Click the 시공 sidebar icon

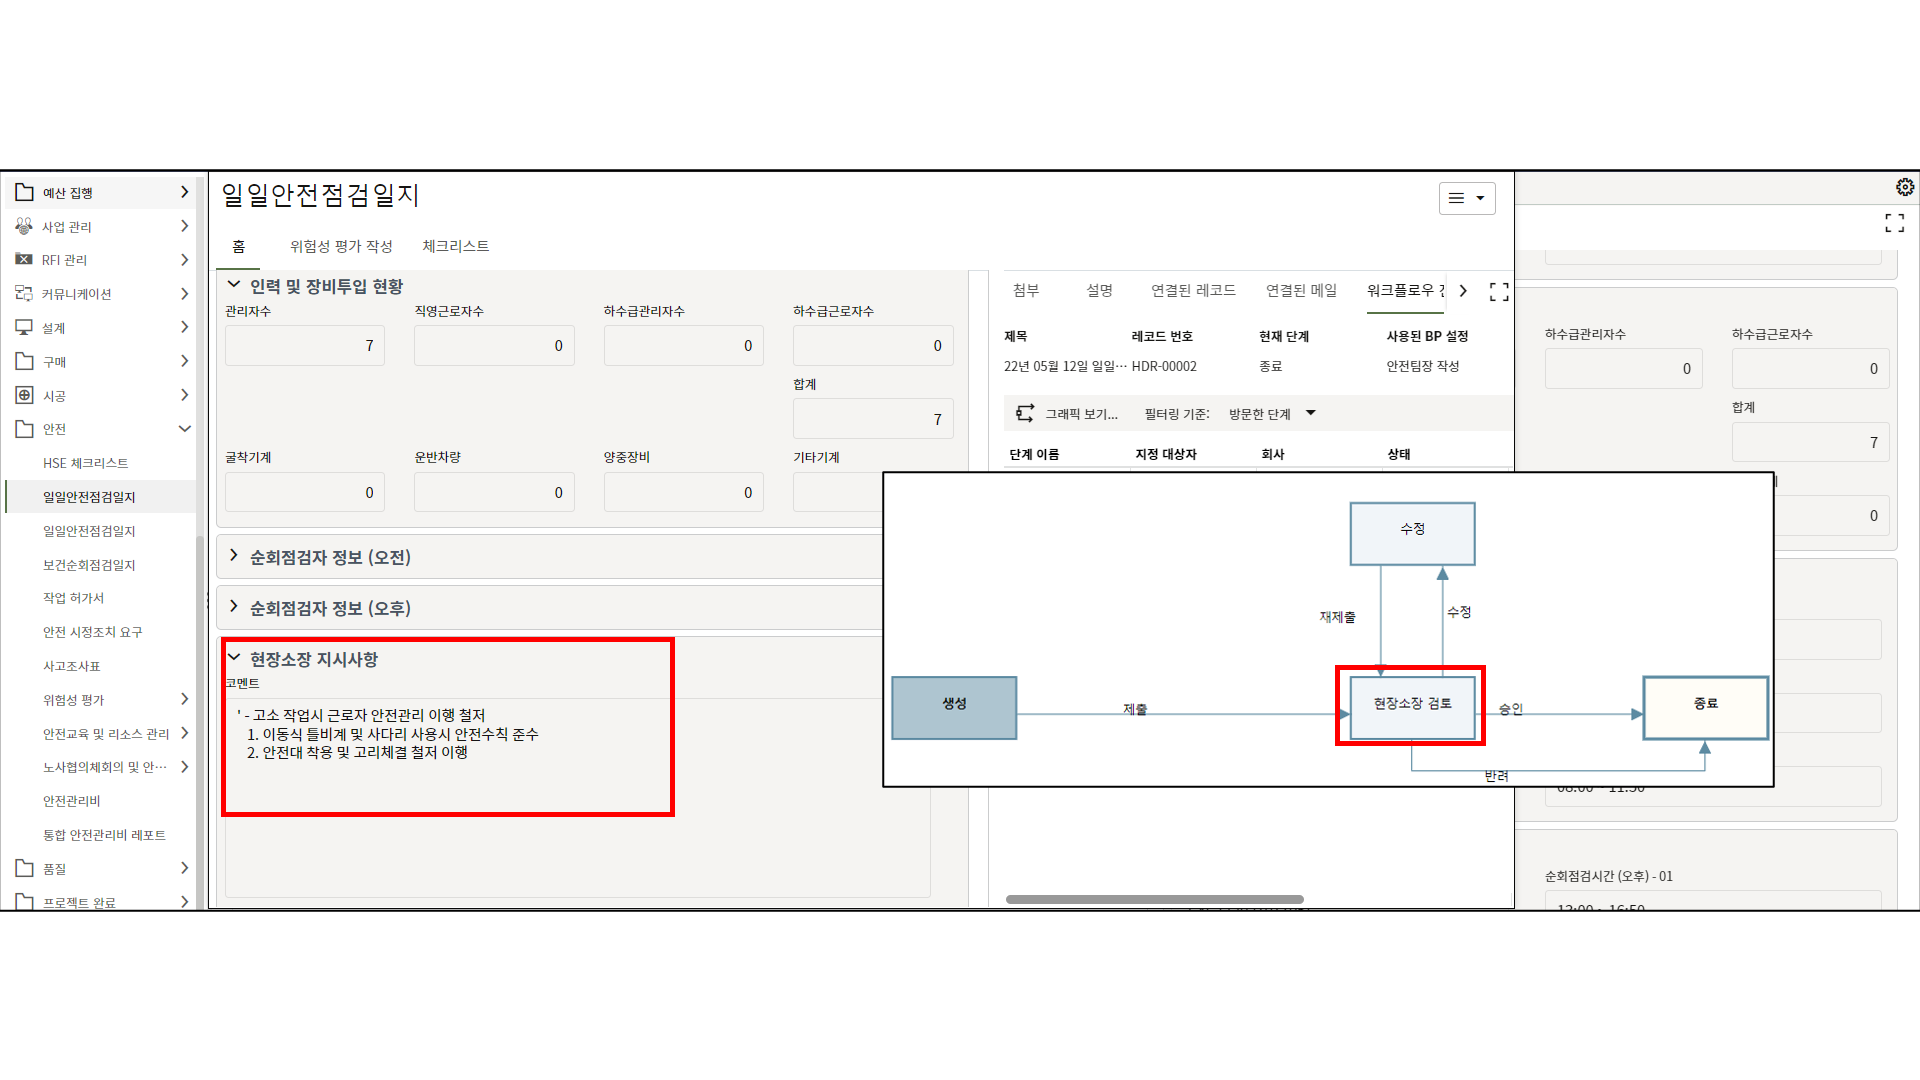25,395
